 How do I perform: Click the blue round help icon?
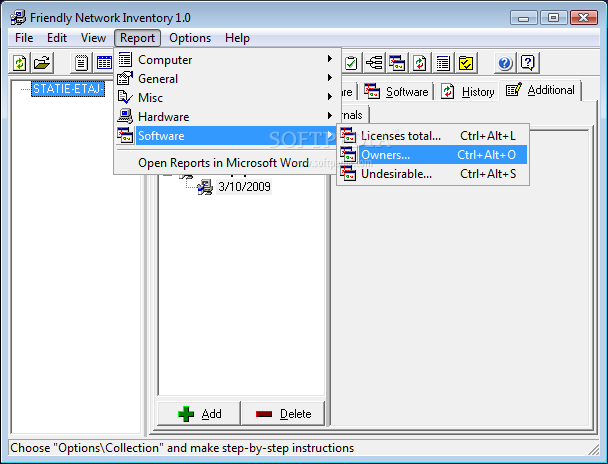(x=505, y=63)
